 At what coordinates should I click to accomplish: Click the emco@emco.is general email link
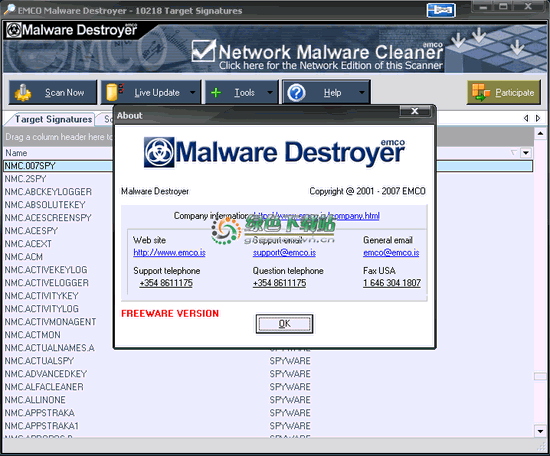391,253
